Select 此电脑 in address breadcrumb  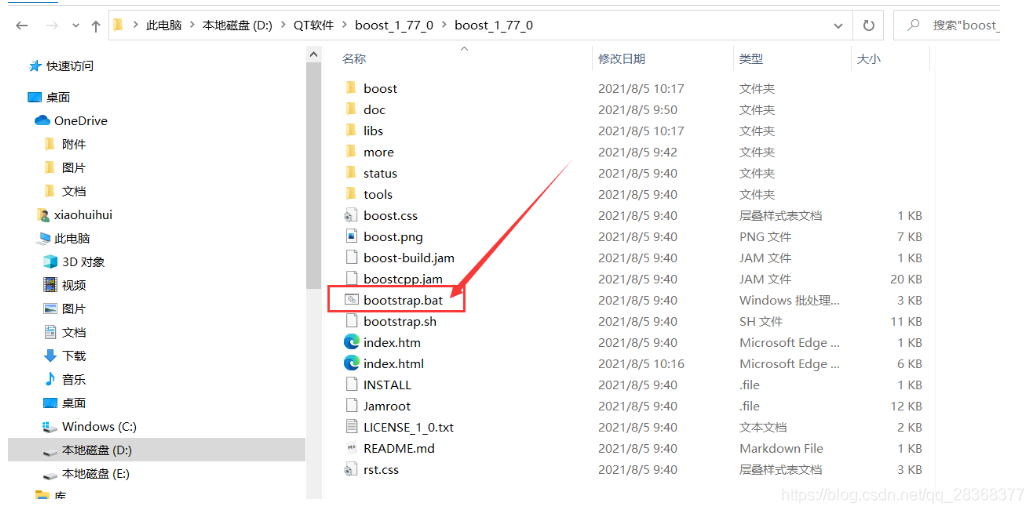tap(164, 26)
